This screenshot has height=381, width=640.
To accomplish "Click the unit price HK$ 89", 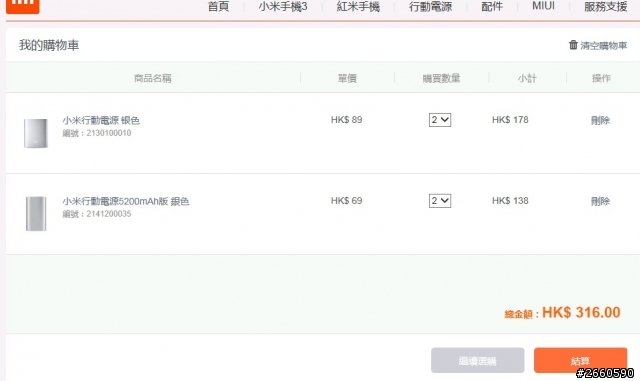I will [x=347, y=120].
